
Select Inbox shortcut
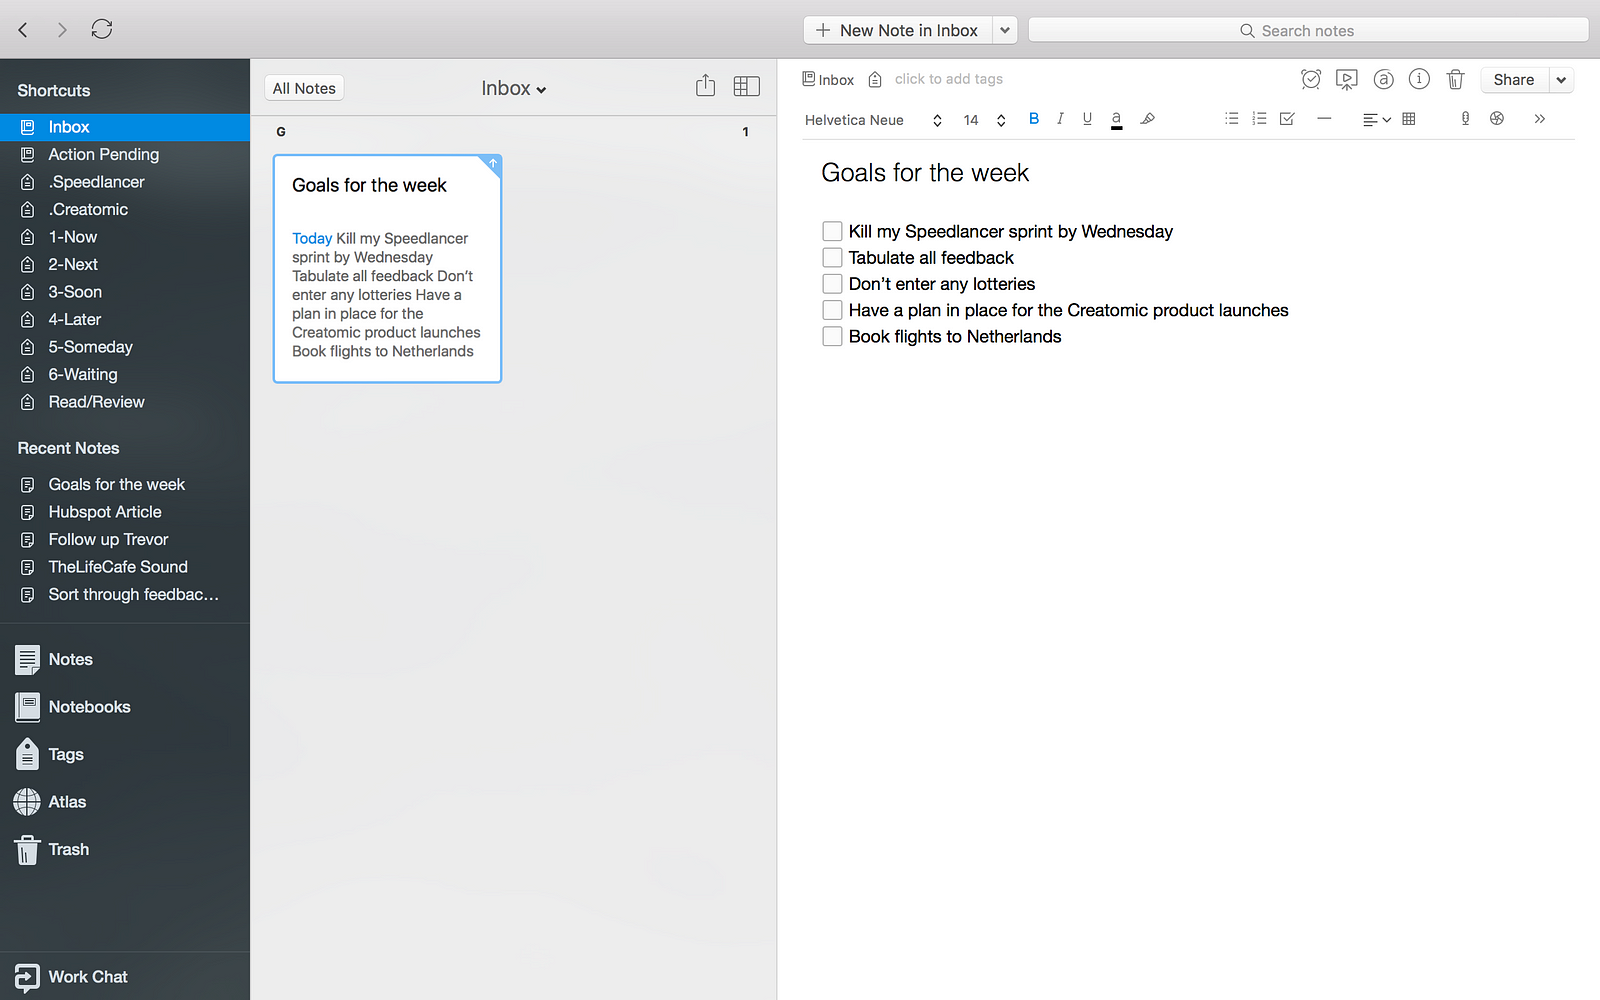tap(125, 127)
